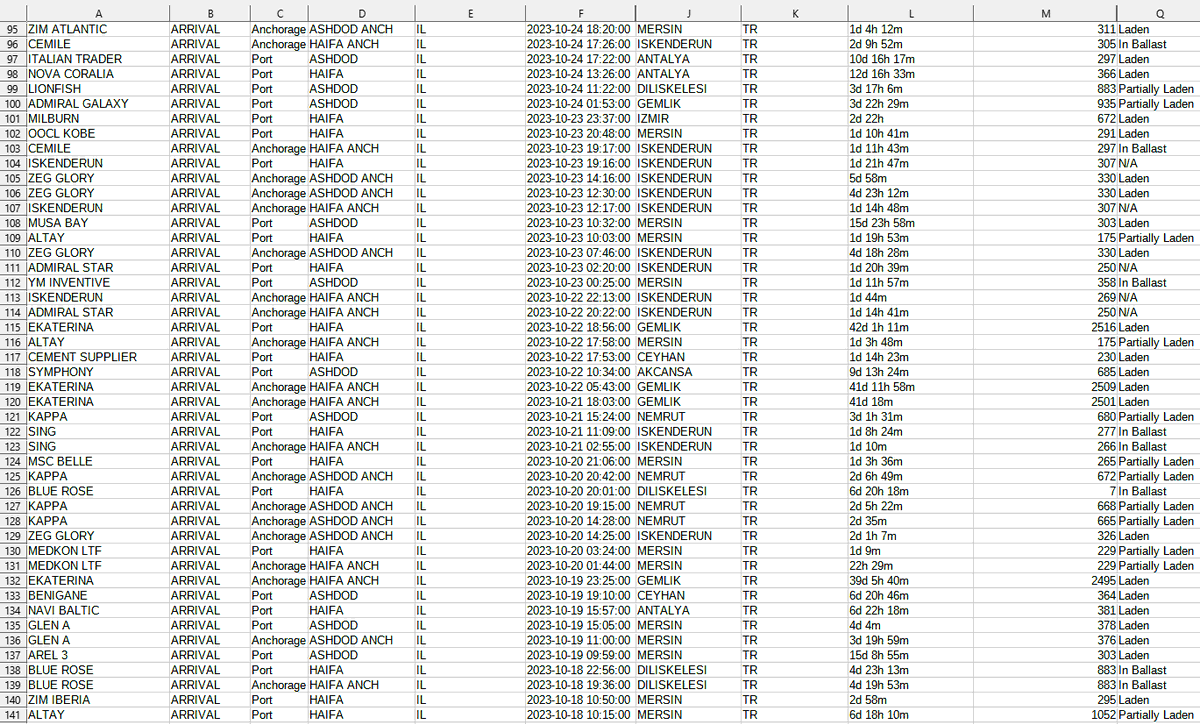
Task: Click LIONFISH cell
Action: click(x=98, y=89)
